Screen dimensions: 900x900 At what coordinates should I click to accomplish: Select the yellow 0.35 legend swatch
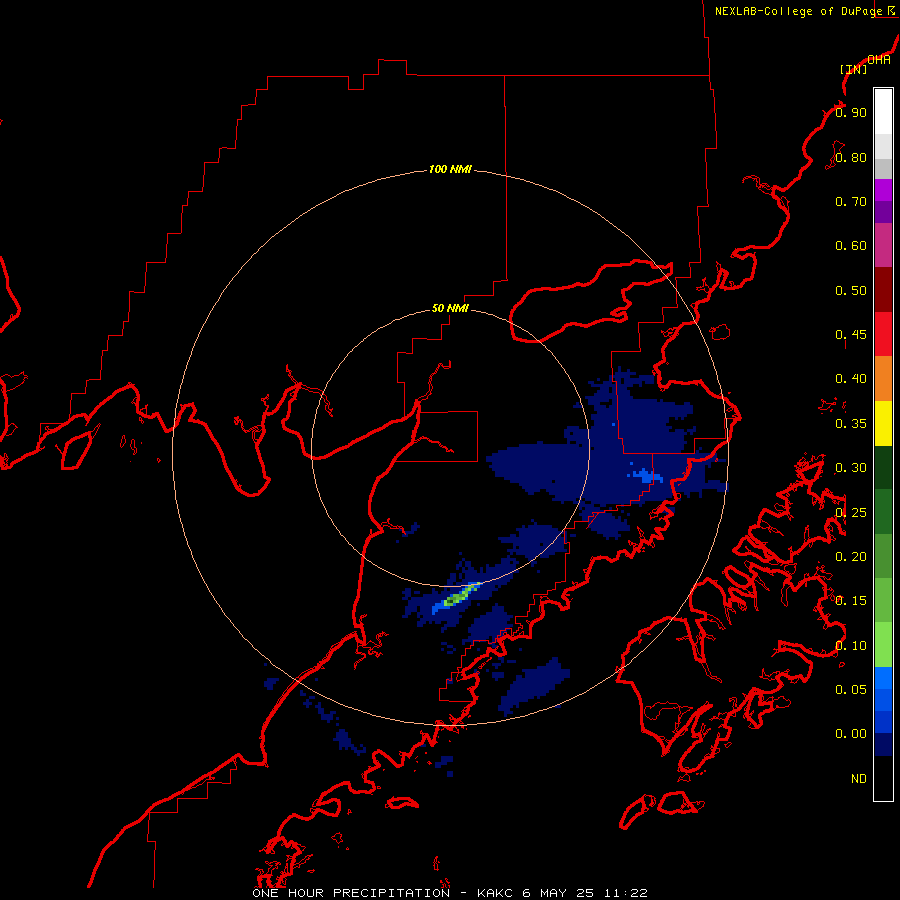[x=883, y=422]
